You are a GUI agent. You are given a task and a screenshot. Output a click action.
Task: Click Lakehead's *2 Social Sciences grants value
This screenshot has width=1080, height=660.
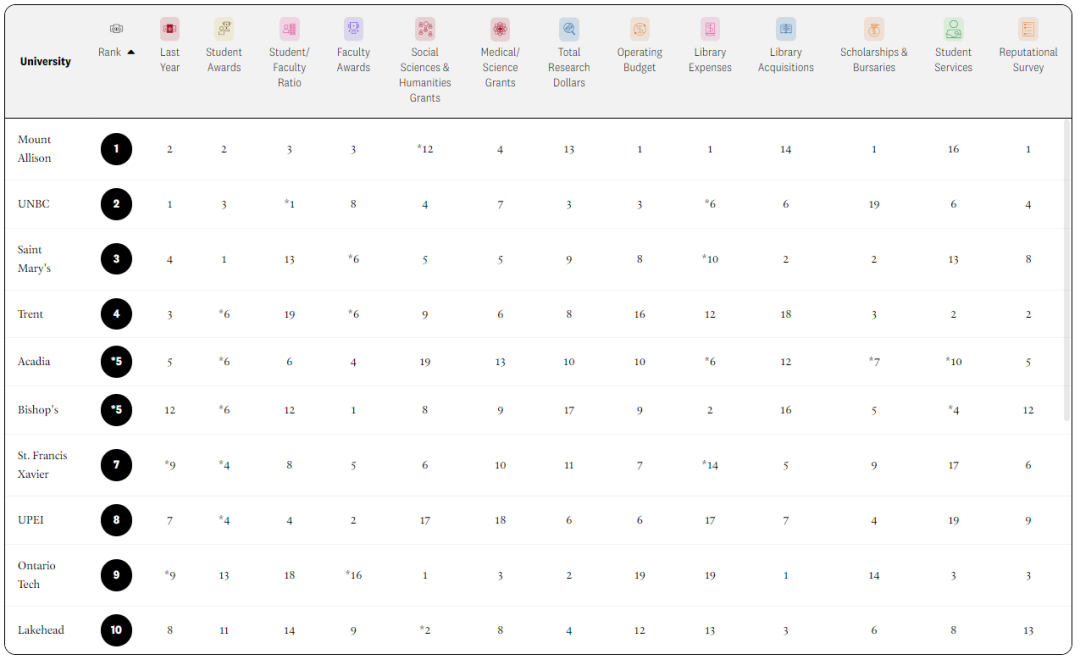tap(425, 630)
